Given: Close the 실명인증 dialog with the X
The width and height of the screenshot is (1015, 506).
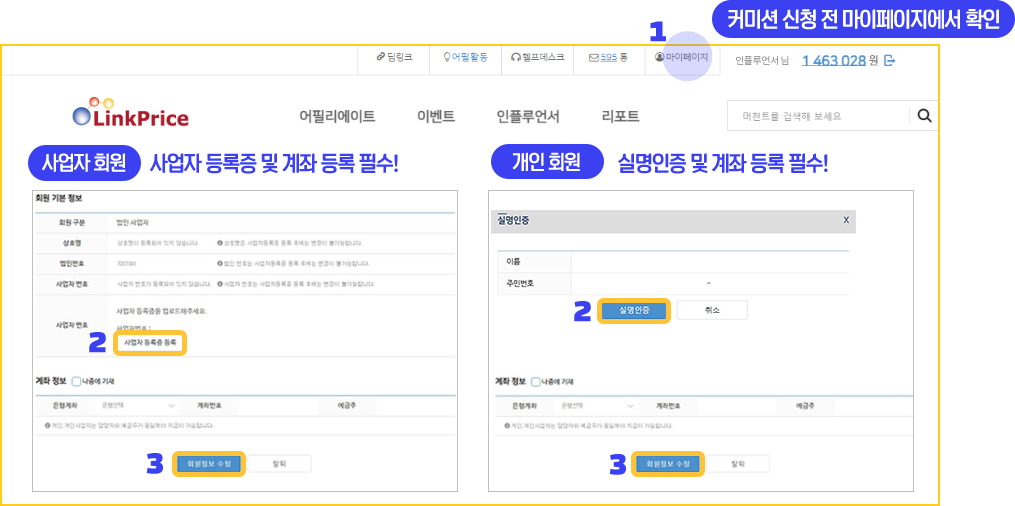Looking at the screenshot, I should tap(846, 221).
